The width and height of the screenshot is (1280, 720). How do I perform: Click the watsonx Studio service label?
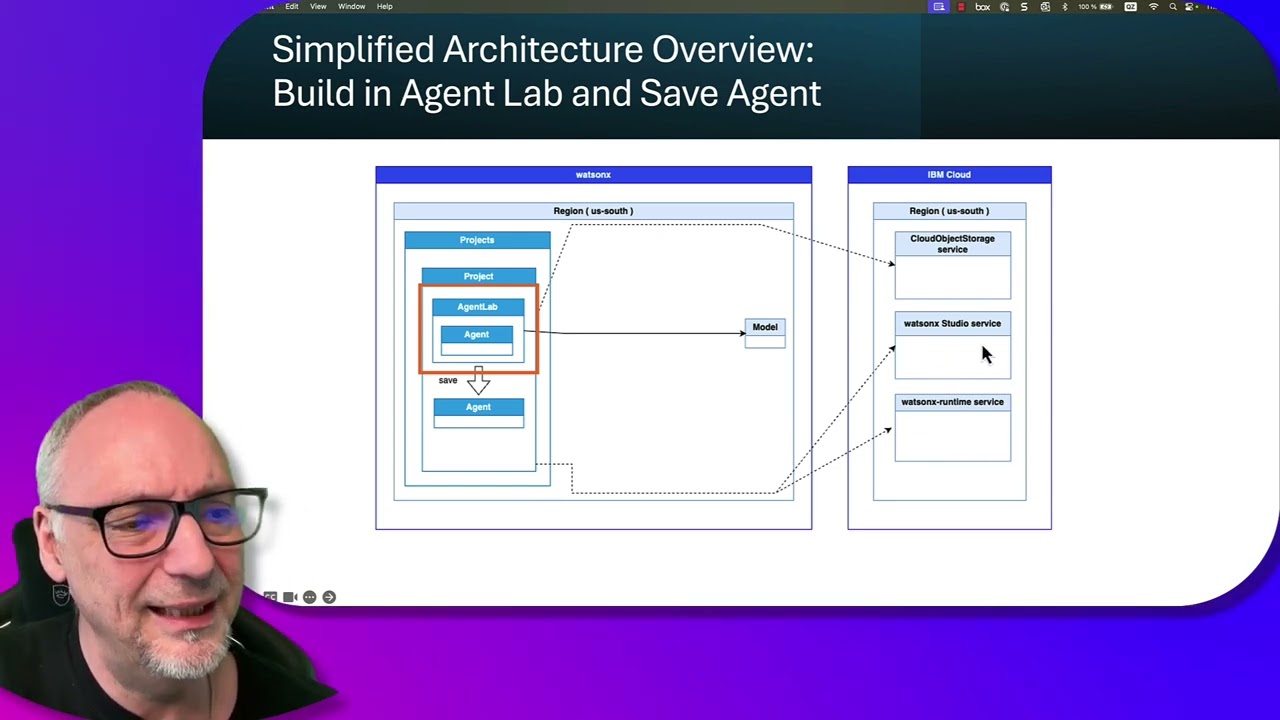pos(952,324)
